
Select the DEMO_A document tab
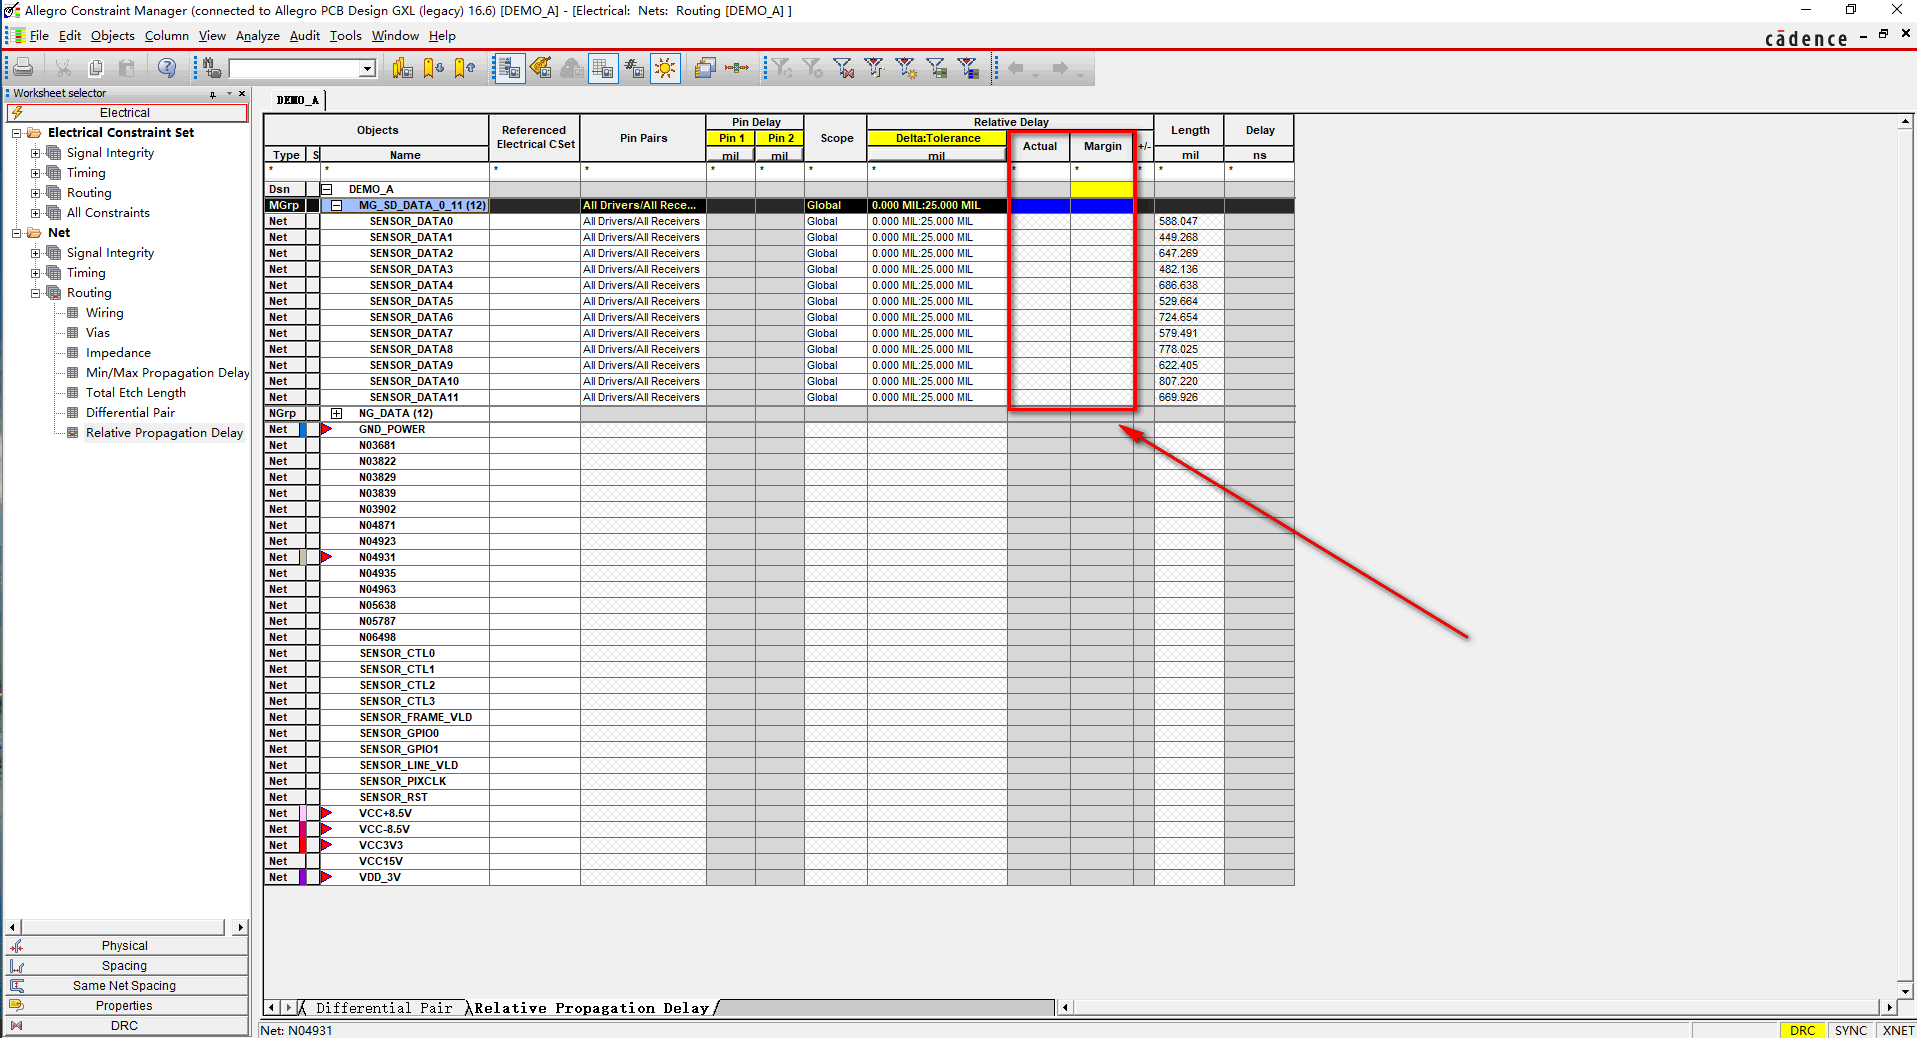click(x=298, y=100)
